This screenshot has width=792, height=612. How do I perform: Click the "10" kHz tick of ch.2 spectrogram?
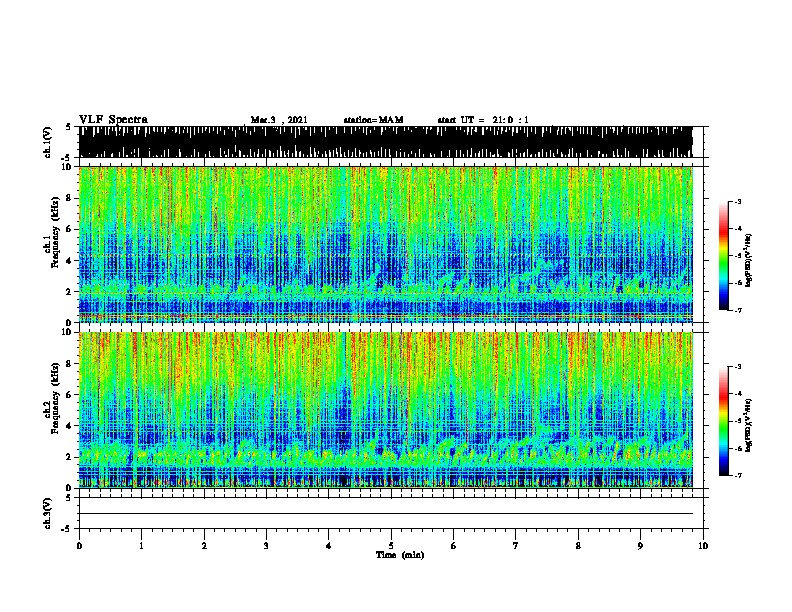coord(67,332)
